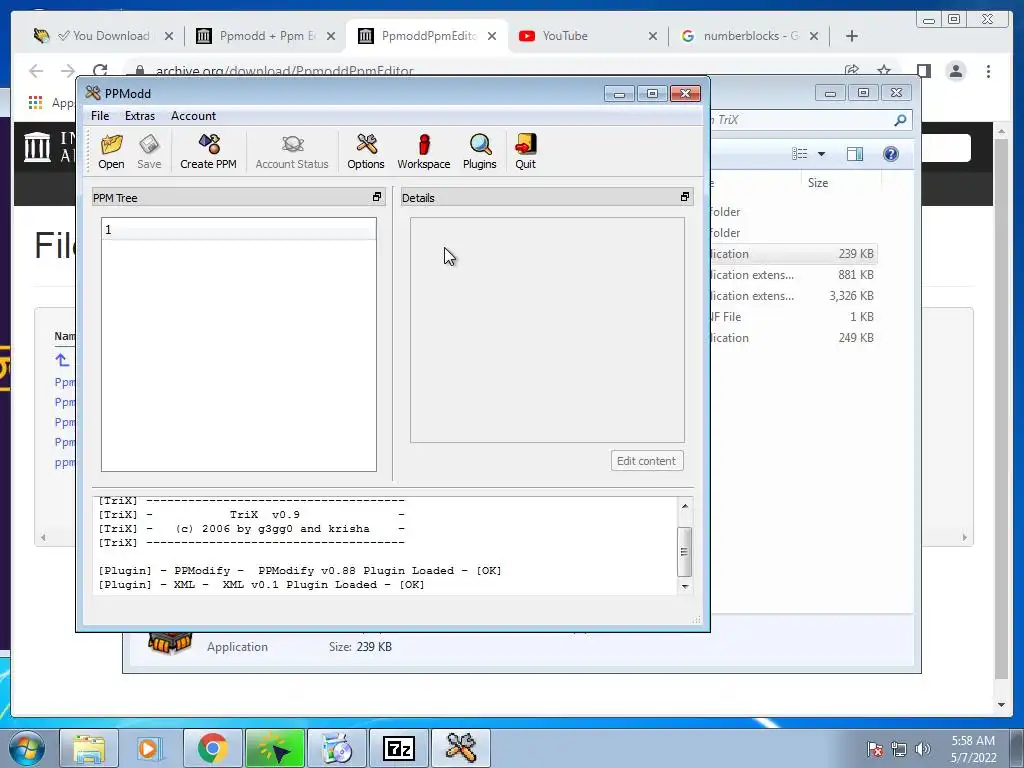Screen dimensions: 1024x768
Task: Switch to the You Download browser tab
Action: pos(103,36)
